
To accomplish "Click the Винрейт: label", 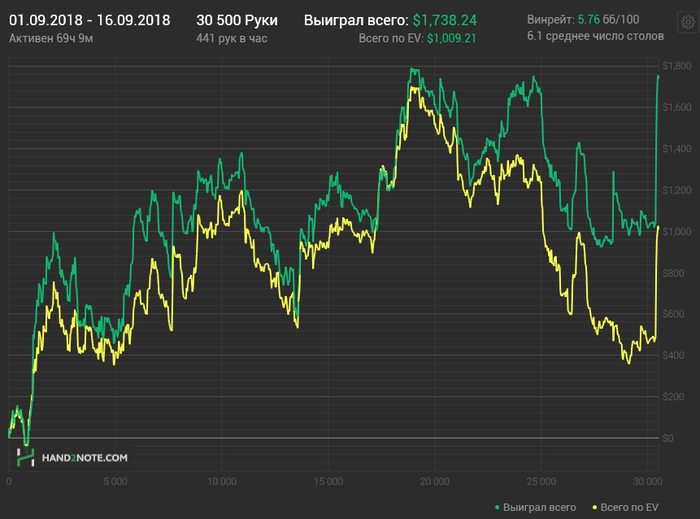I will tap(550, 20).
